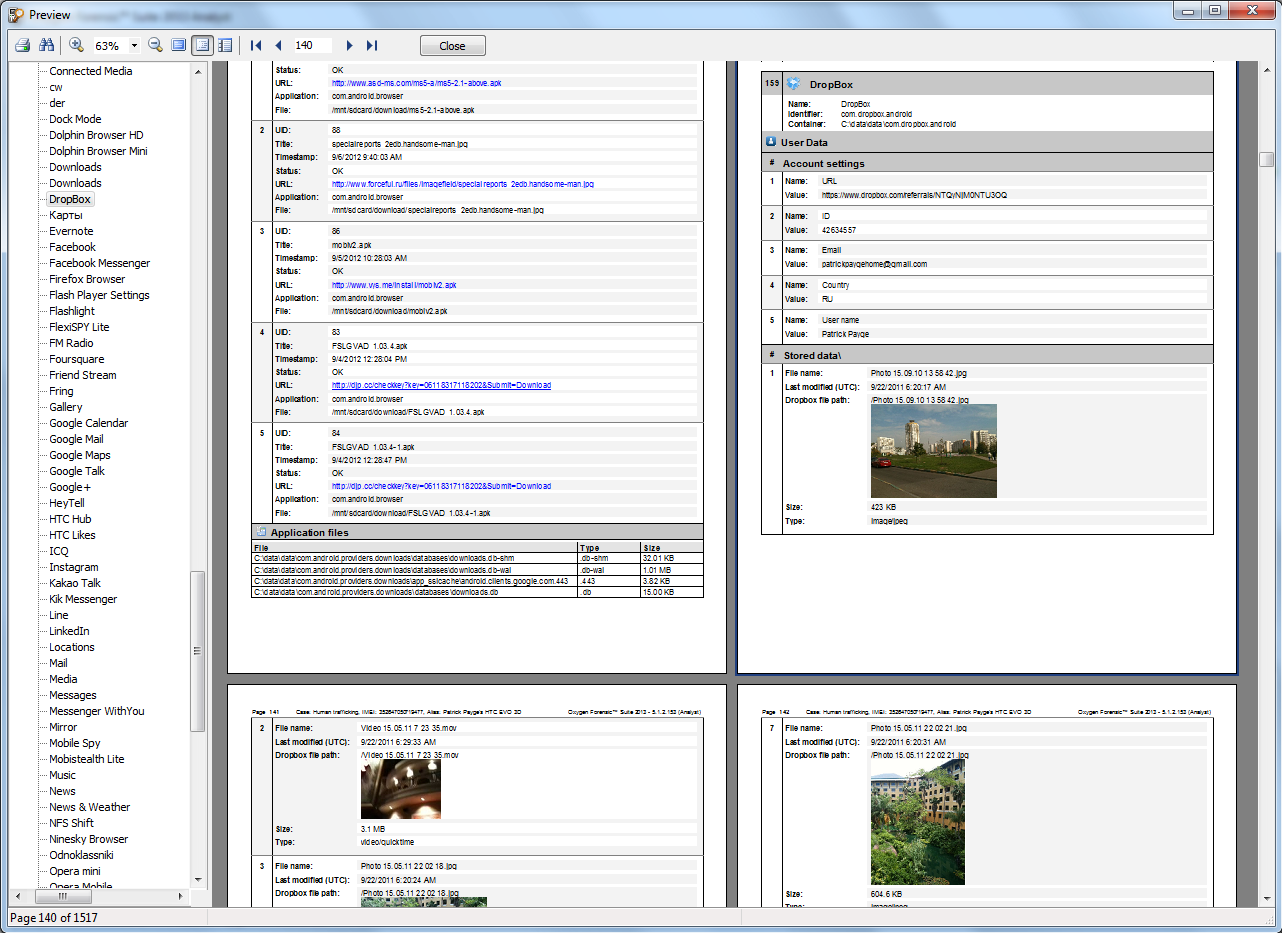Click the tree panel scroll-up arrow
Image resolution: width=1282 pixels, height=933 pixels.
198,72
